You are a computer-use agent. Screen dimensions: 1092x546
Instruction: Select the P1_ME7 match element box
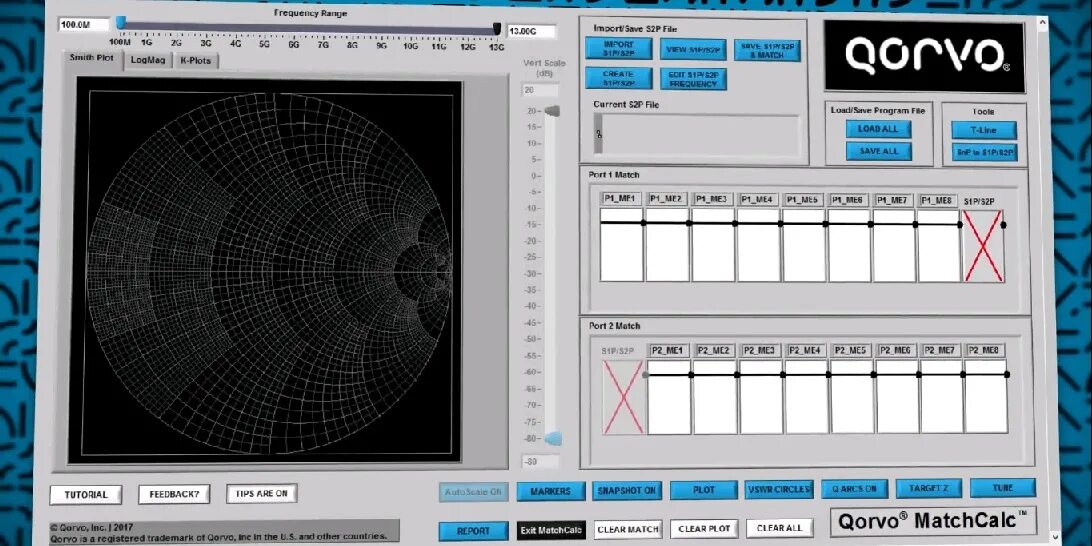894,244
